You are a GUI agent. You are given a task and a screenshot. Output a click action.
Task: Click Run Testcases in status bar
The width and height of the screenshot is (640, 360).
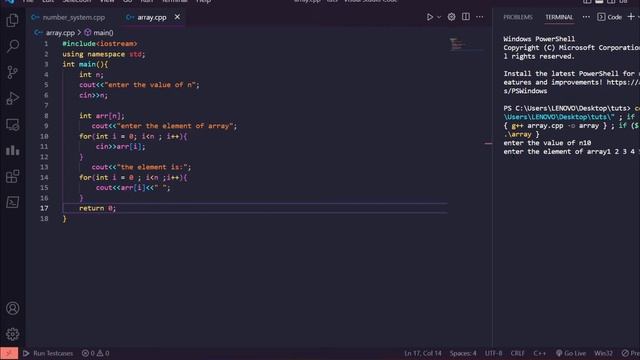48,353
